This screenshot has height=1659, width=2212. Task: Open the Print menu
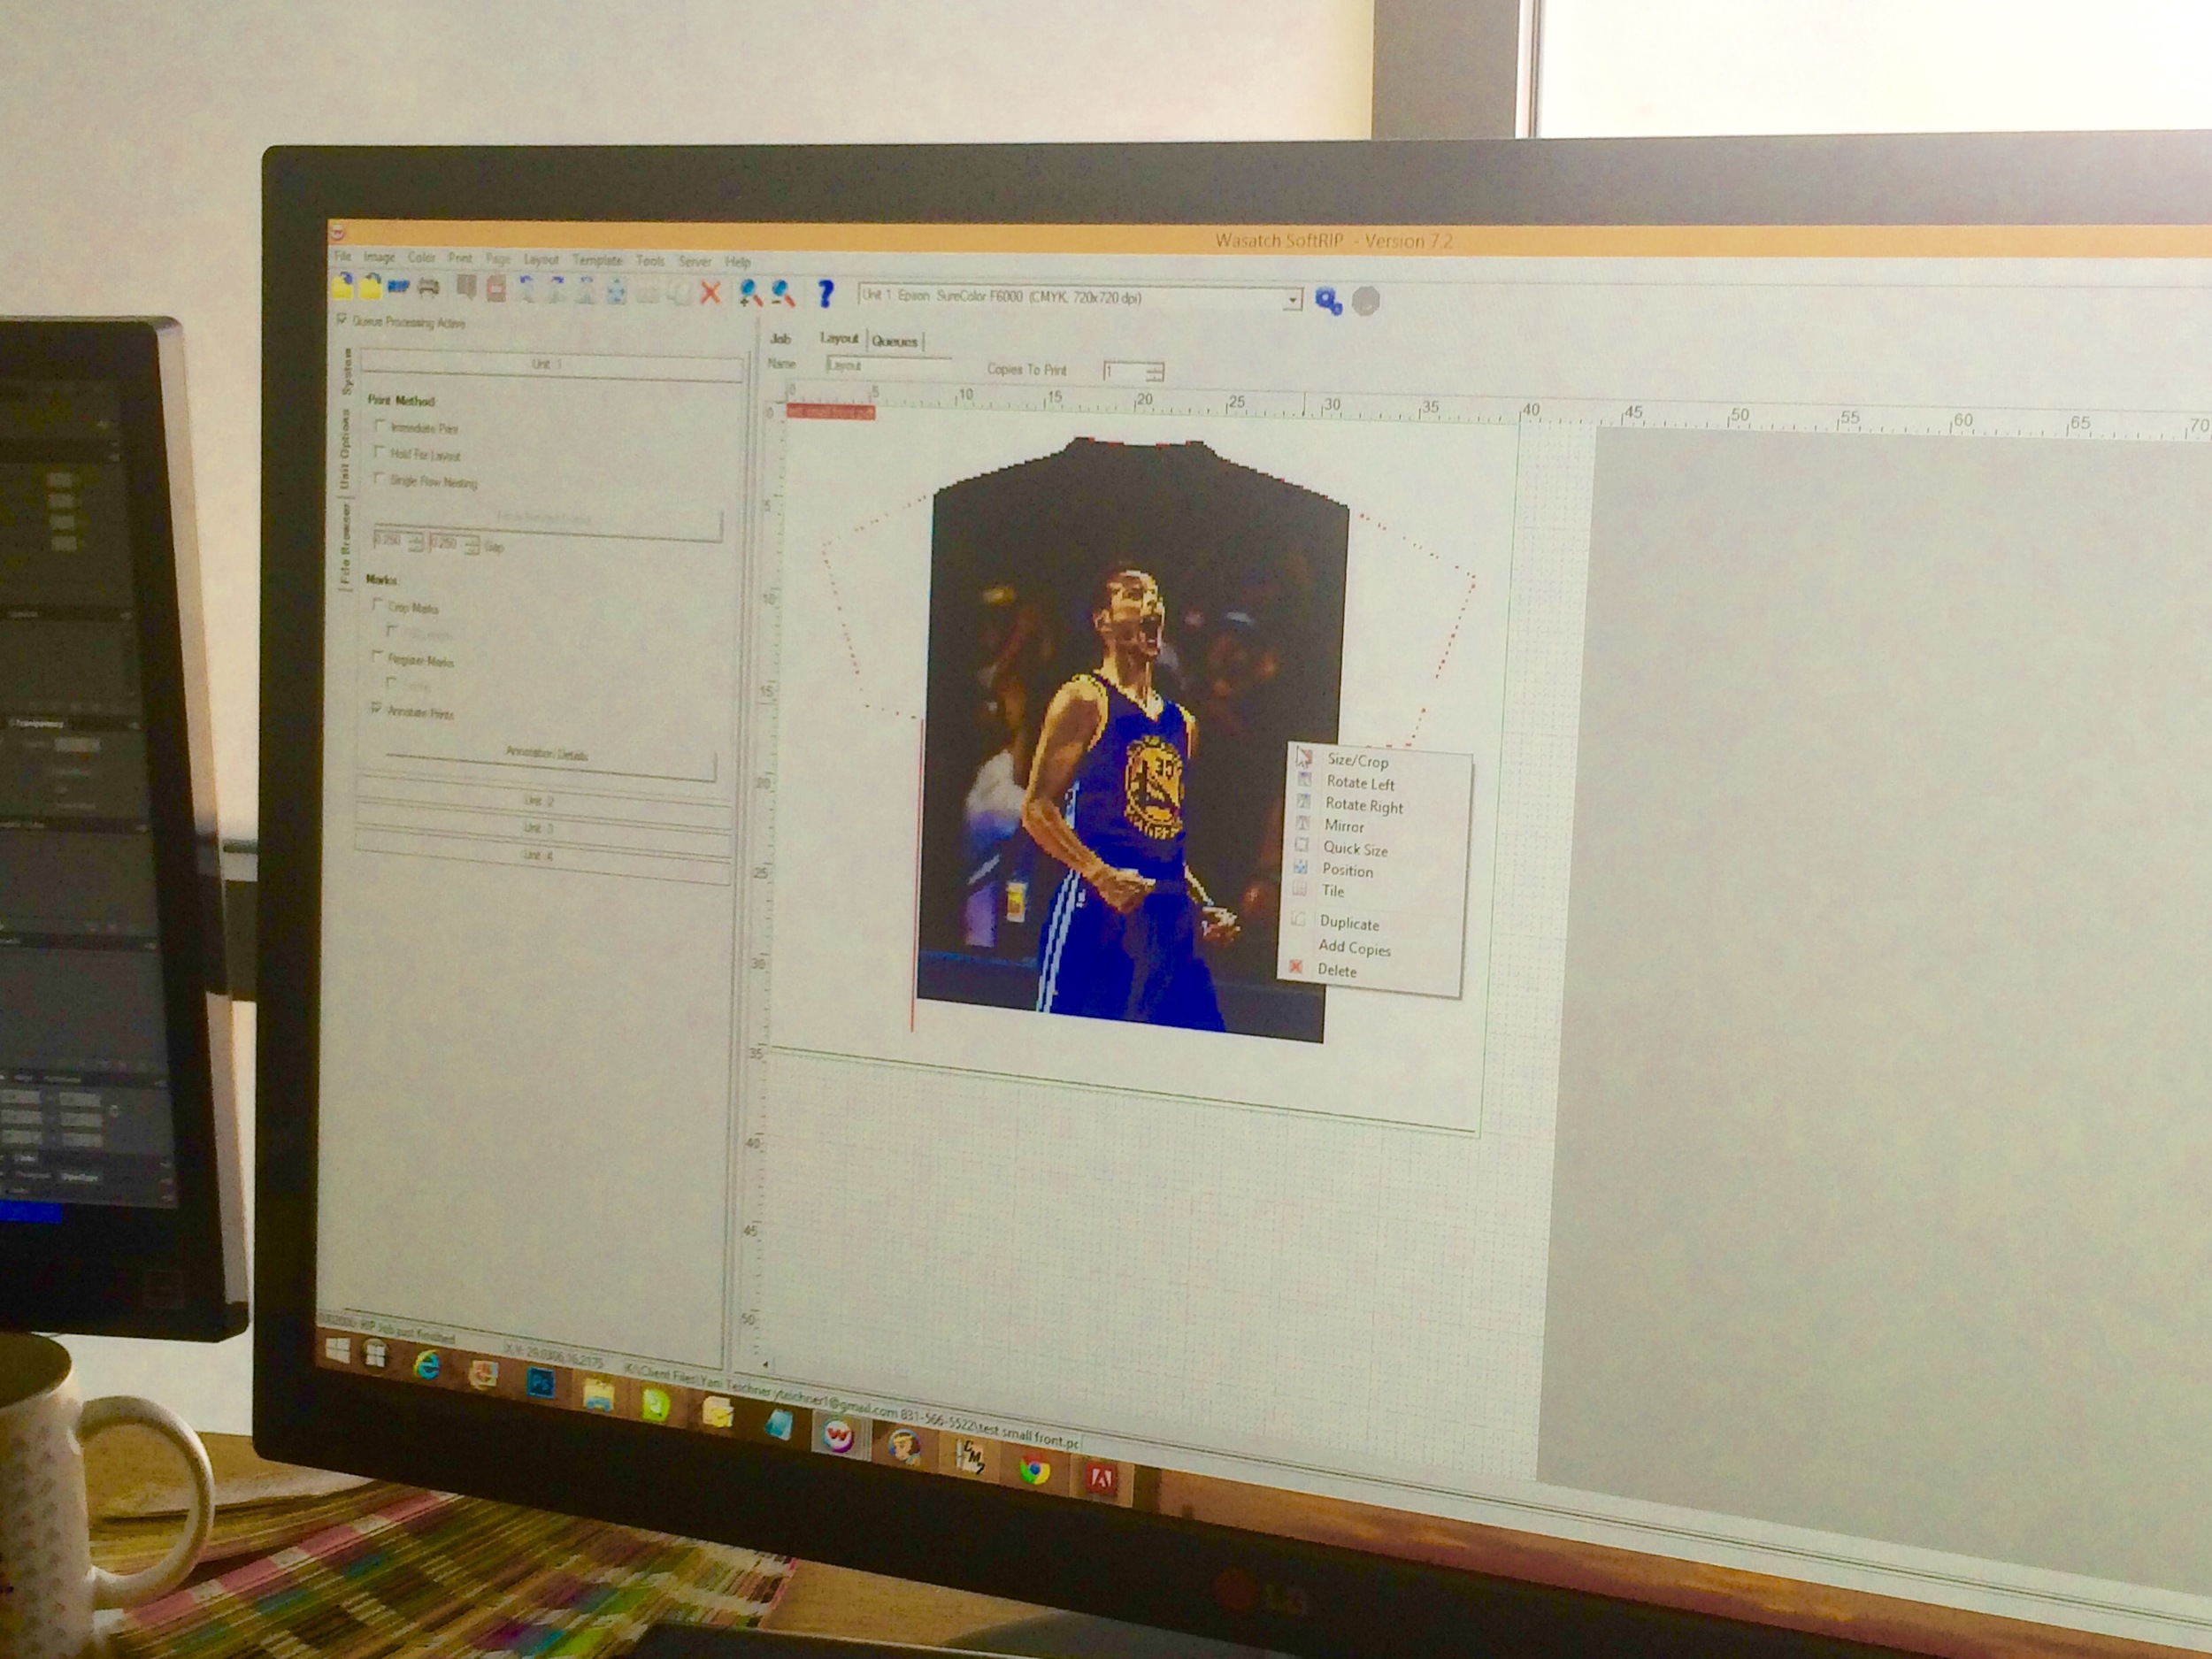460,258
